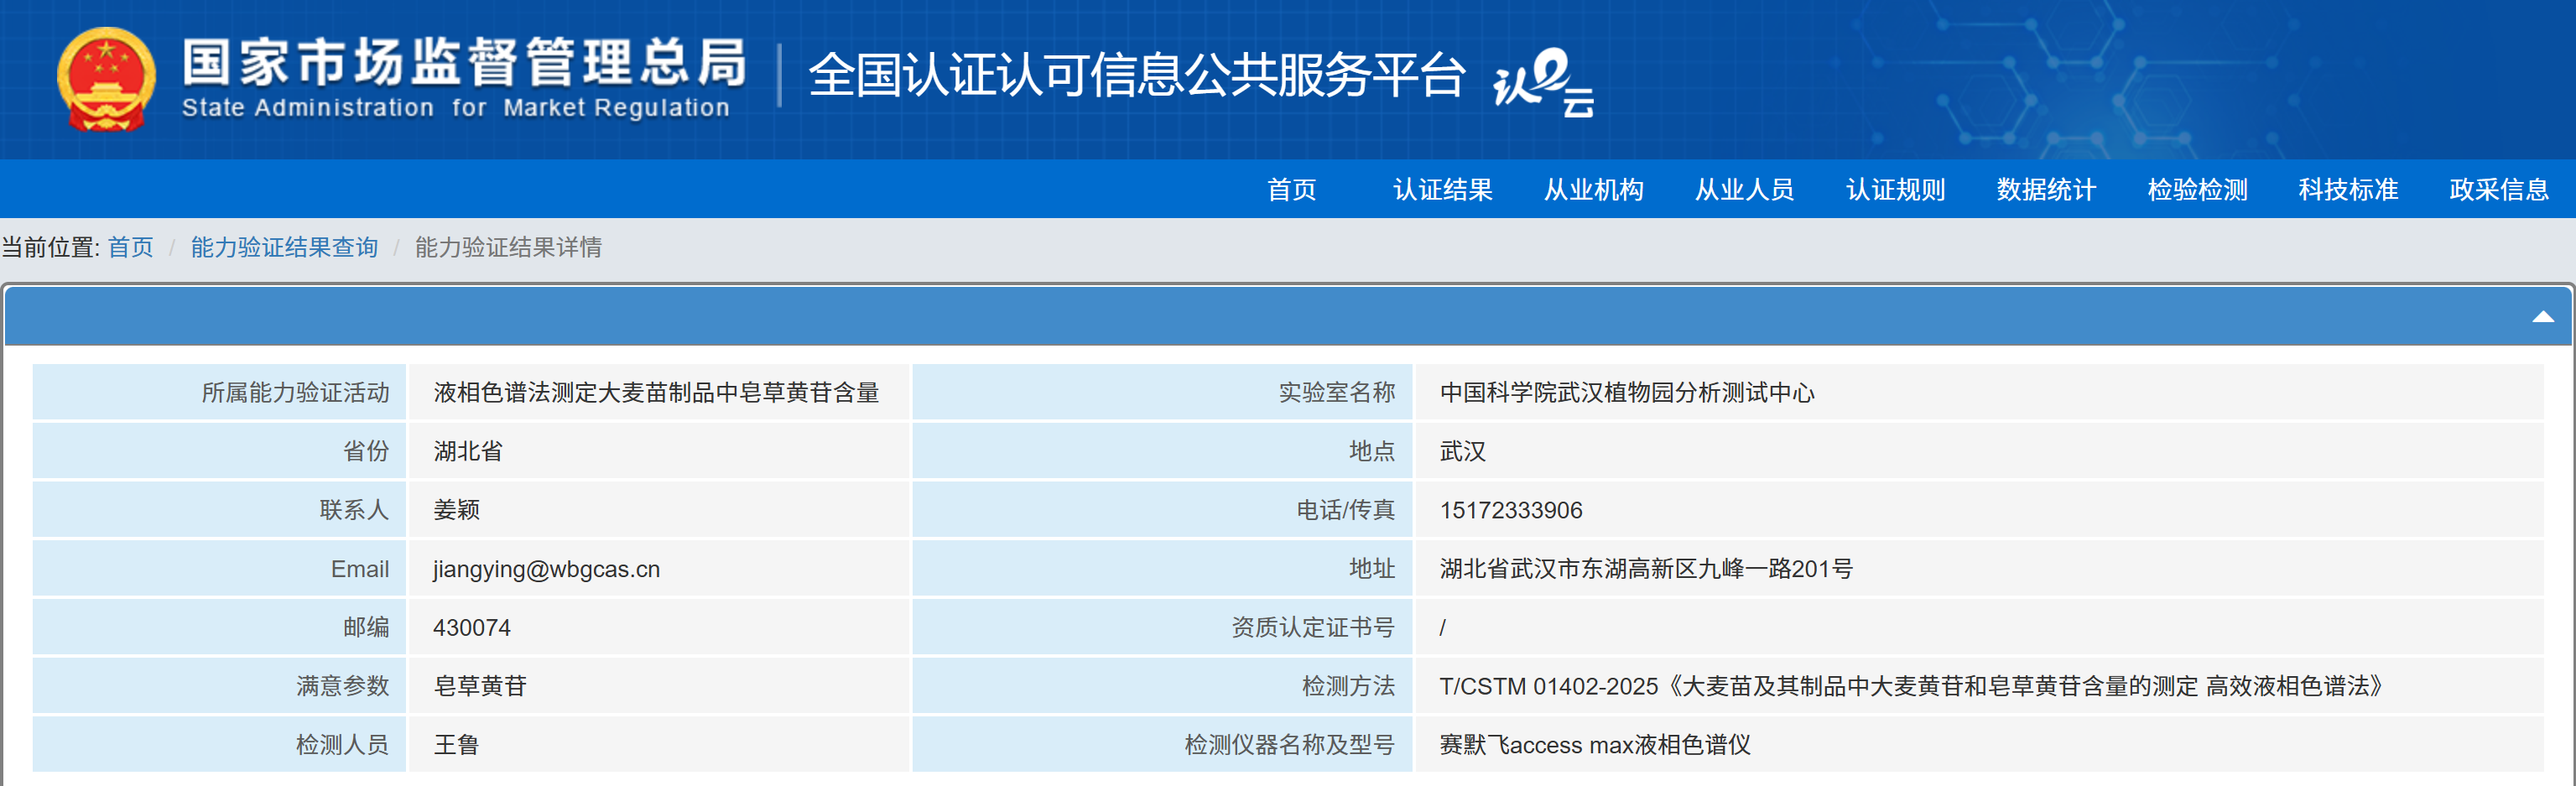The width and height of the screenshot is (2576, 786).
Task: Select 从业机构 in the navigation bar
Action: pyautogui.click(x=1593, y=190)
